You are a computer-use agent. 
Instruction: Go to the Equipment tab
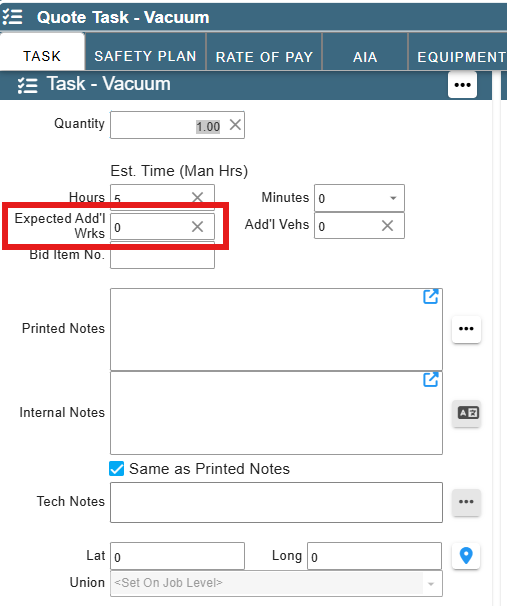coord(458,57)
